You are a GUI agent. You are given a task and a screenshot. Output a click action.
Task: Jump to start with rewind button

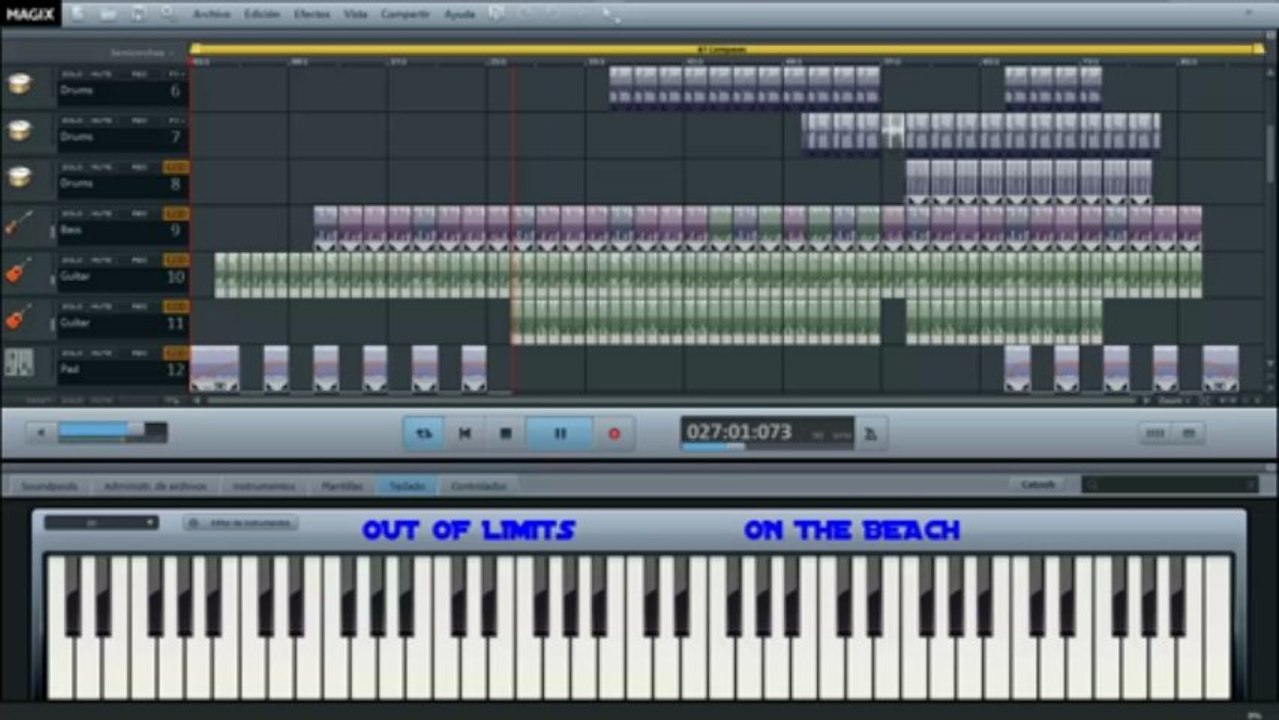click(465, 433)
